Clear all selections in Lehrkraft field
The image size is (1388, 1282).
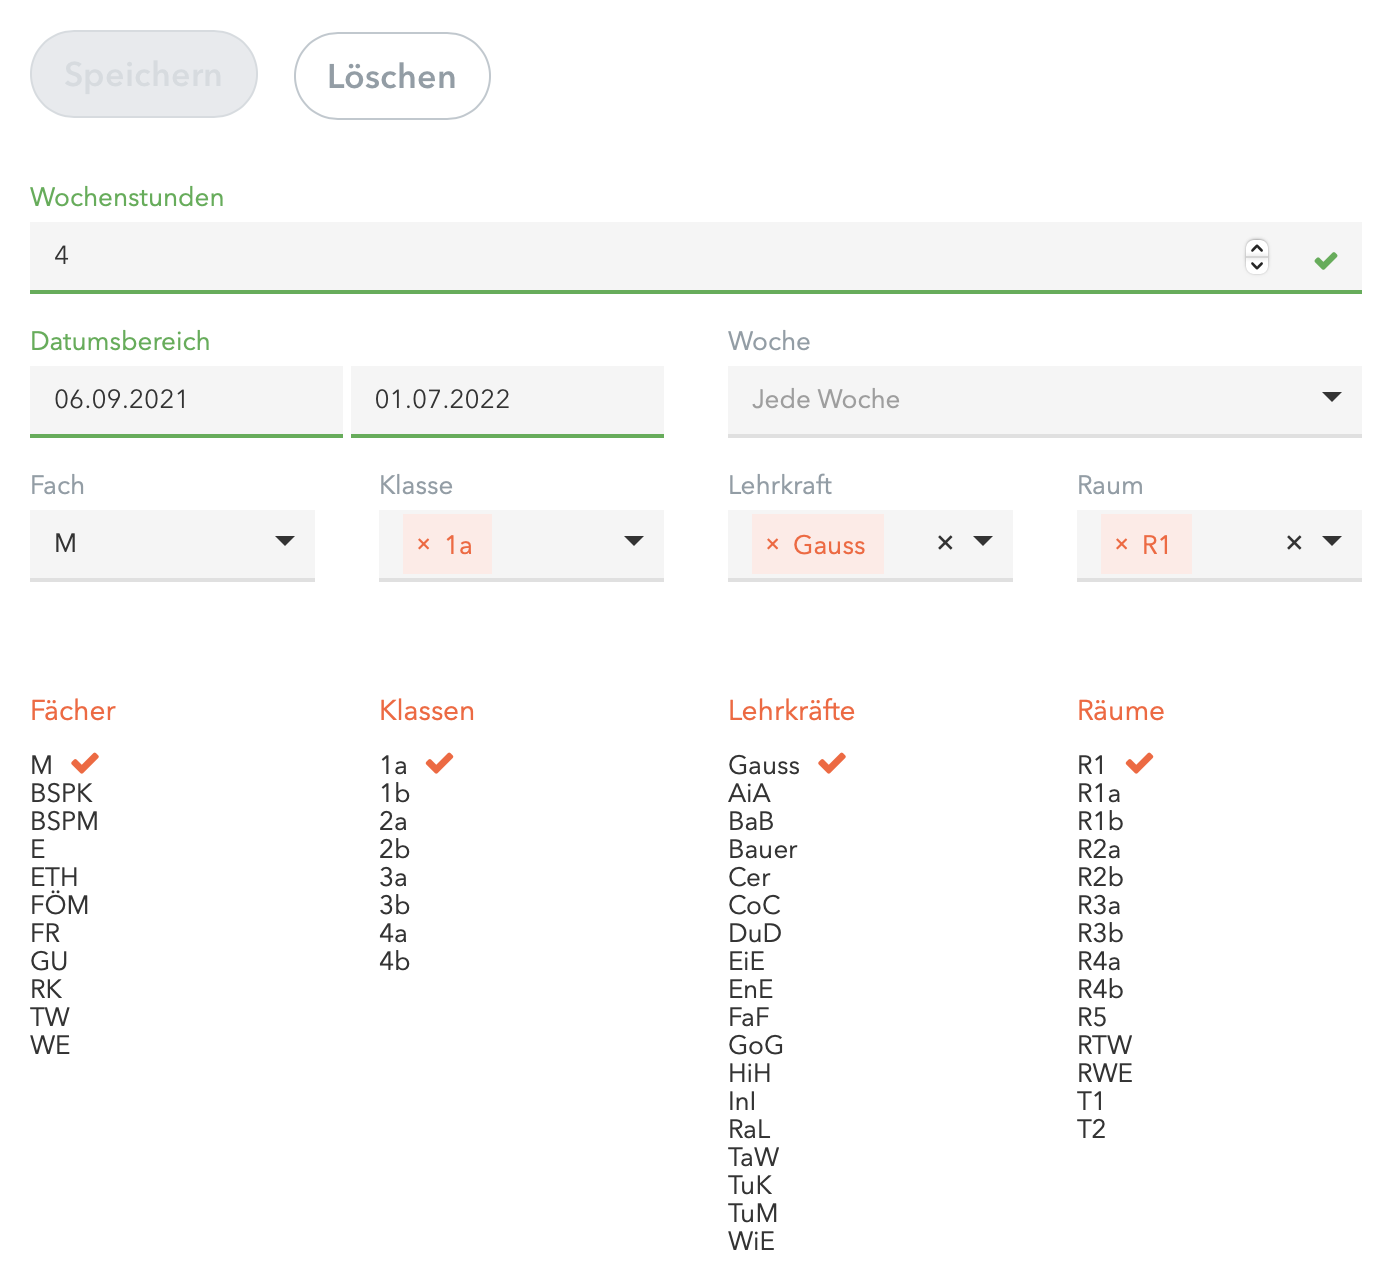click(945, 543)
